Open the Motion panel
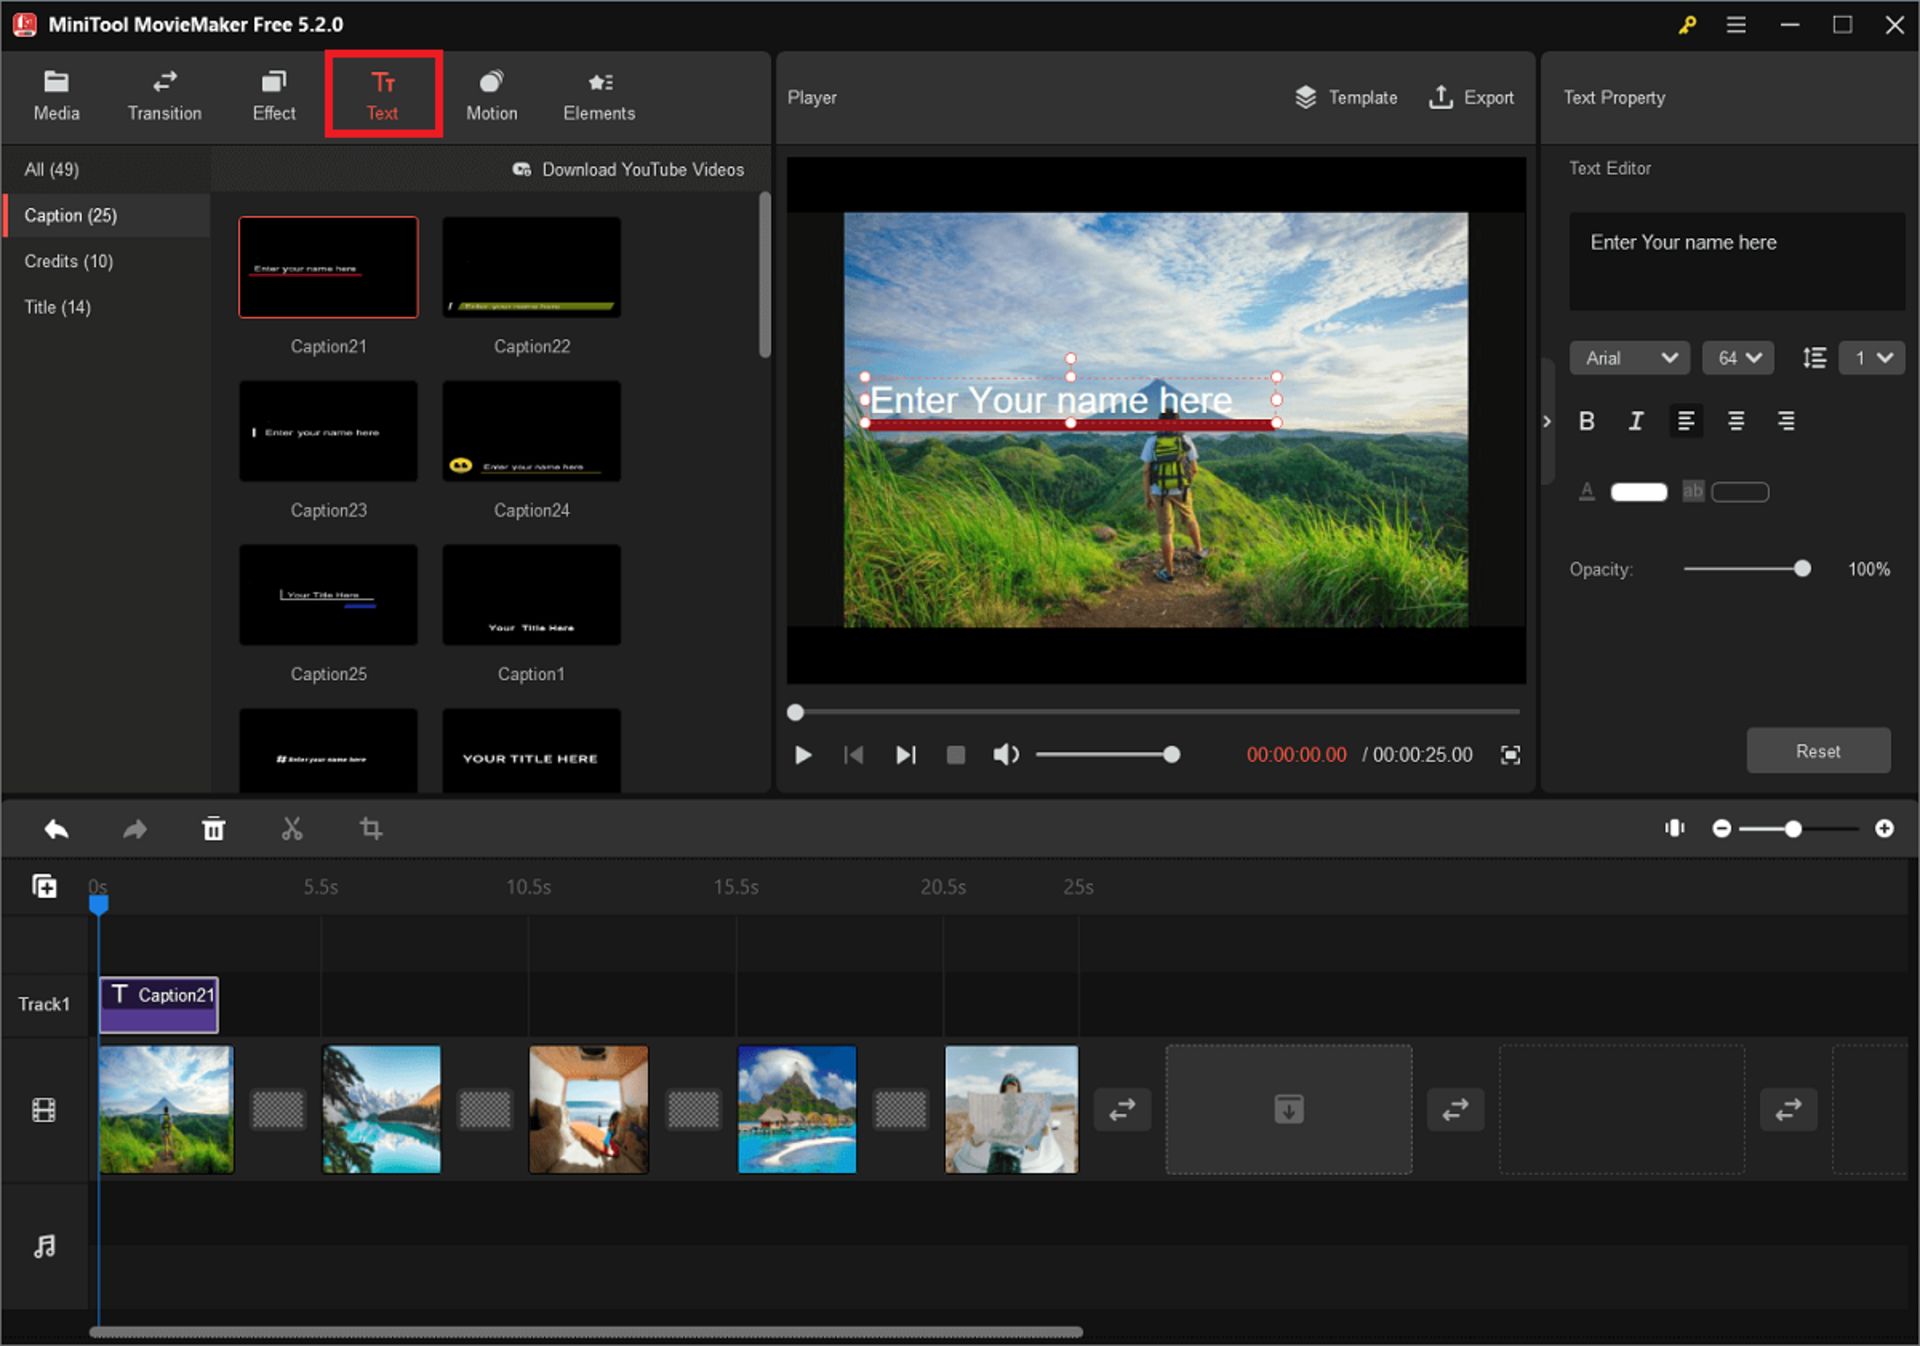 click(491, 95)
